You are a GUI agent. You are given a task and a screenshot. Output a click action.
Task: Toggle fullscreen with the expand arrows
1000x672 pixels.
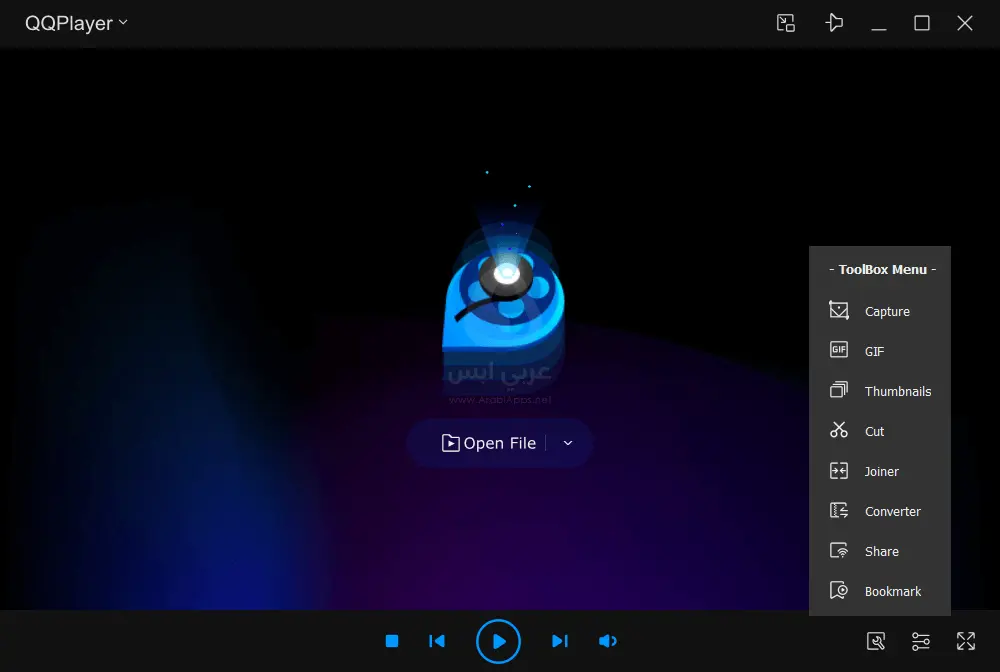tap(965, 641)
